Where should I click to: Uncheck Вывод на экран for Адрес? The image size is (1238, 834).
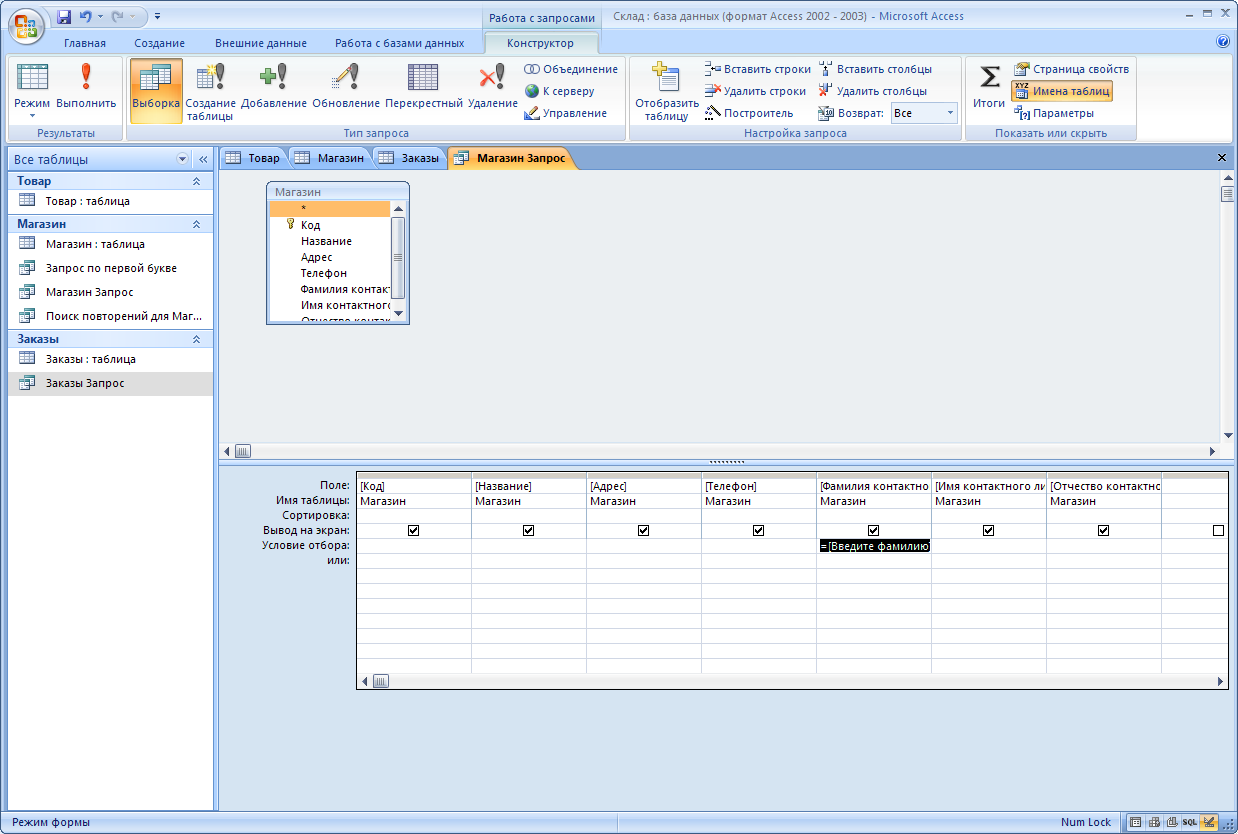[x=643, y=531]
